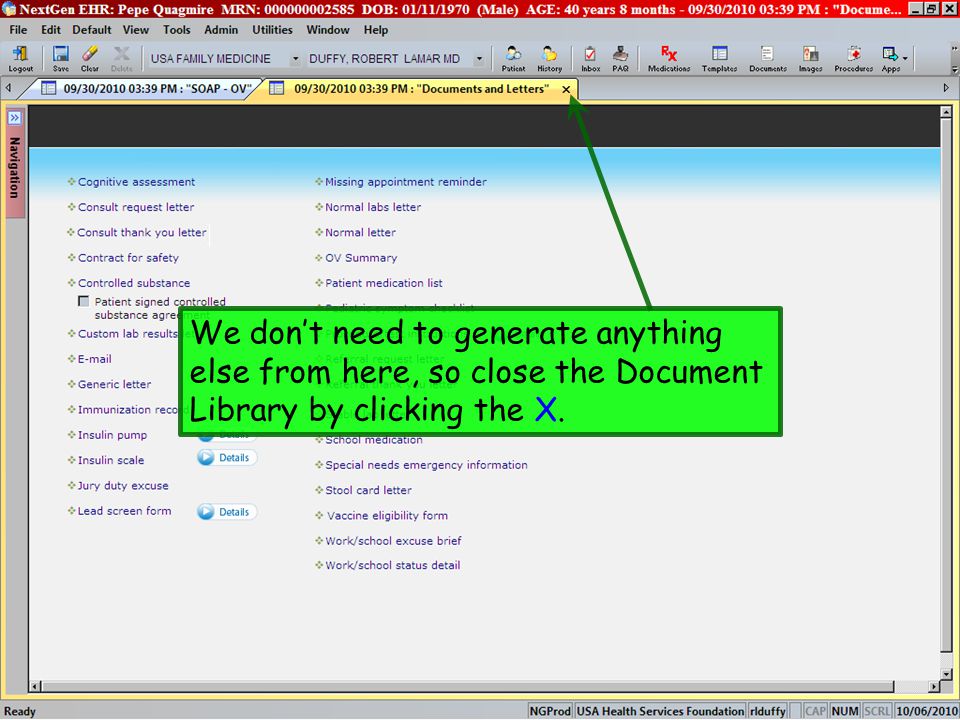960x720 pixels.
Task: Open the Images toolbar icon
Action: tap(810, 59)
